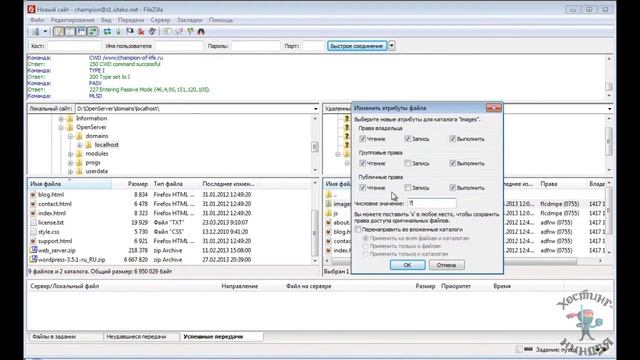This screenshot has height=360, width=640.
Task: Open the Сервер menu
Action: (160, 20)
